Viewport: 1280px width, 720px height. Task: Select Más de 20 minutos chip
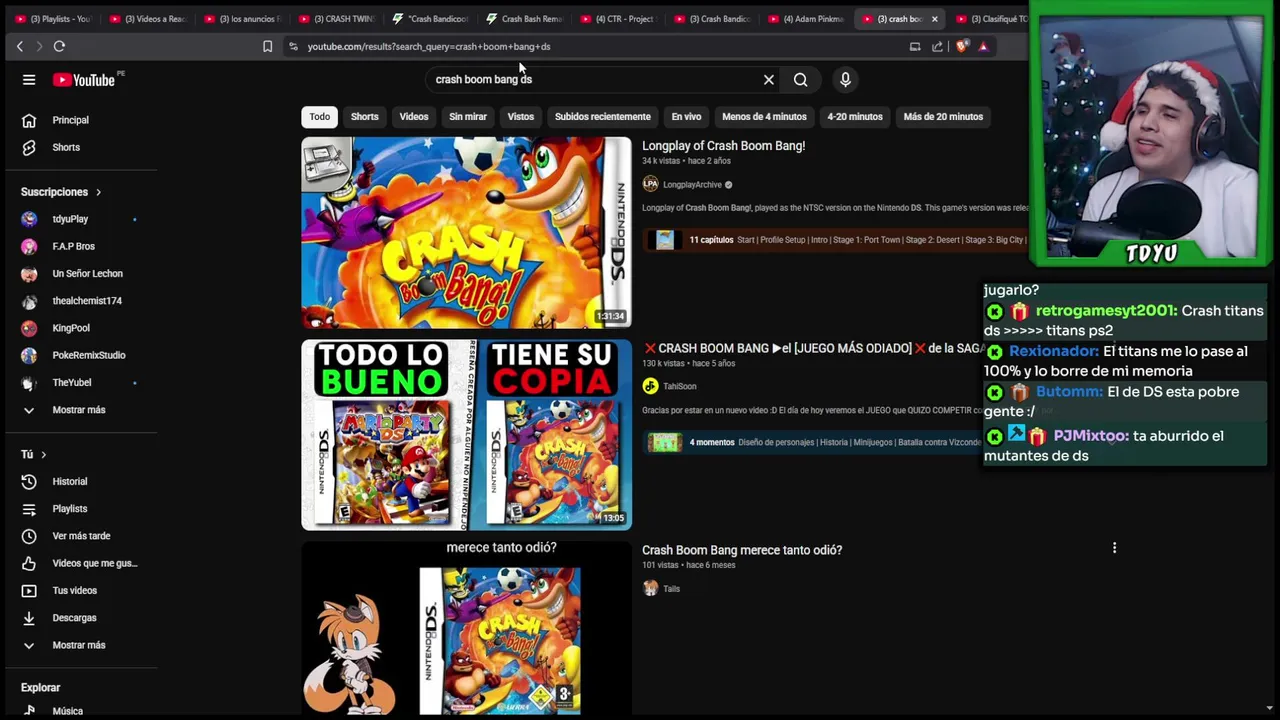coord(943,117)
